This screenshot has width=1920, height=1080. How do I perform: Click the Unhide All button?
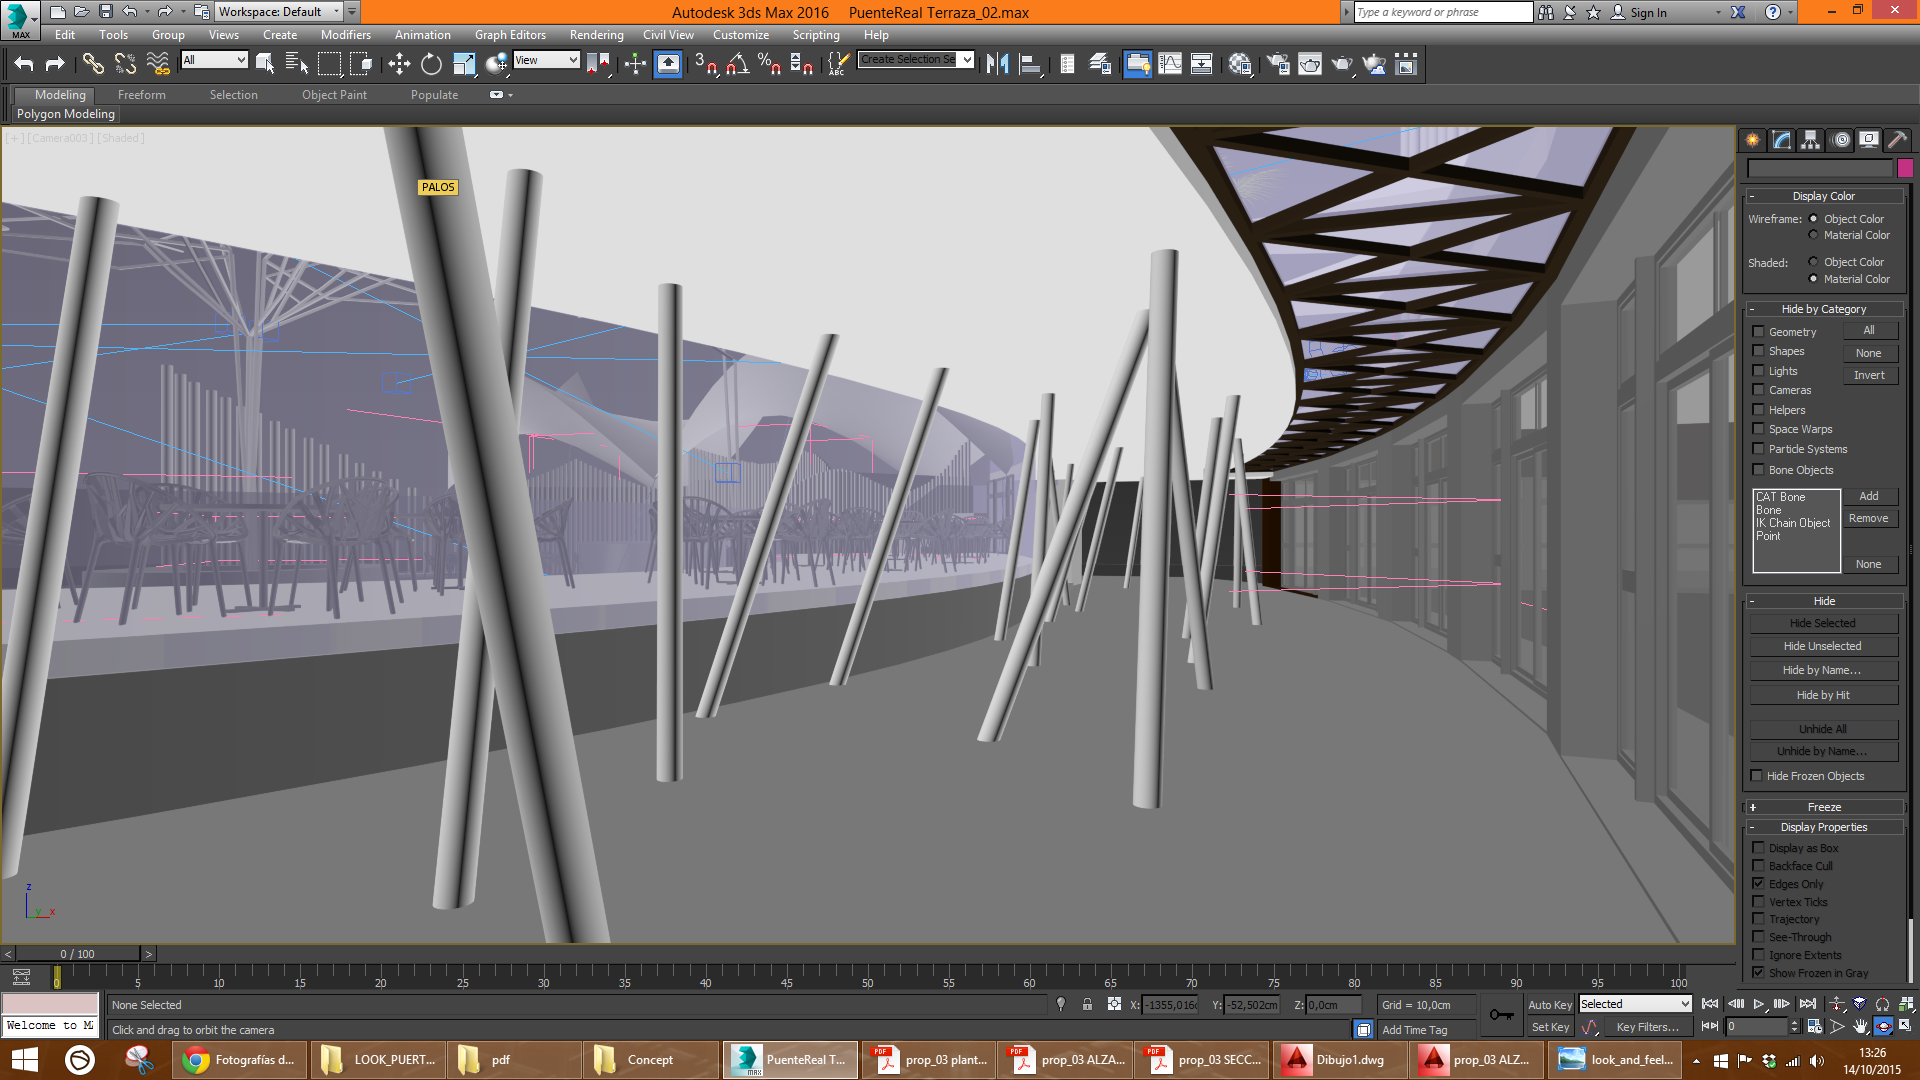tap(1822, 729)
